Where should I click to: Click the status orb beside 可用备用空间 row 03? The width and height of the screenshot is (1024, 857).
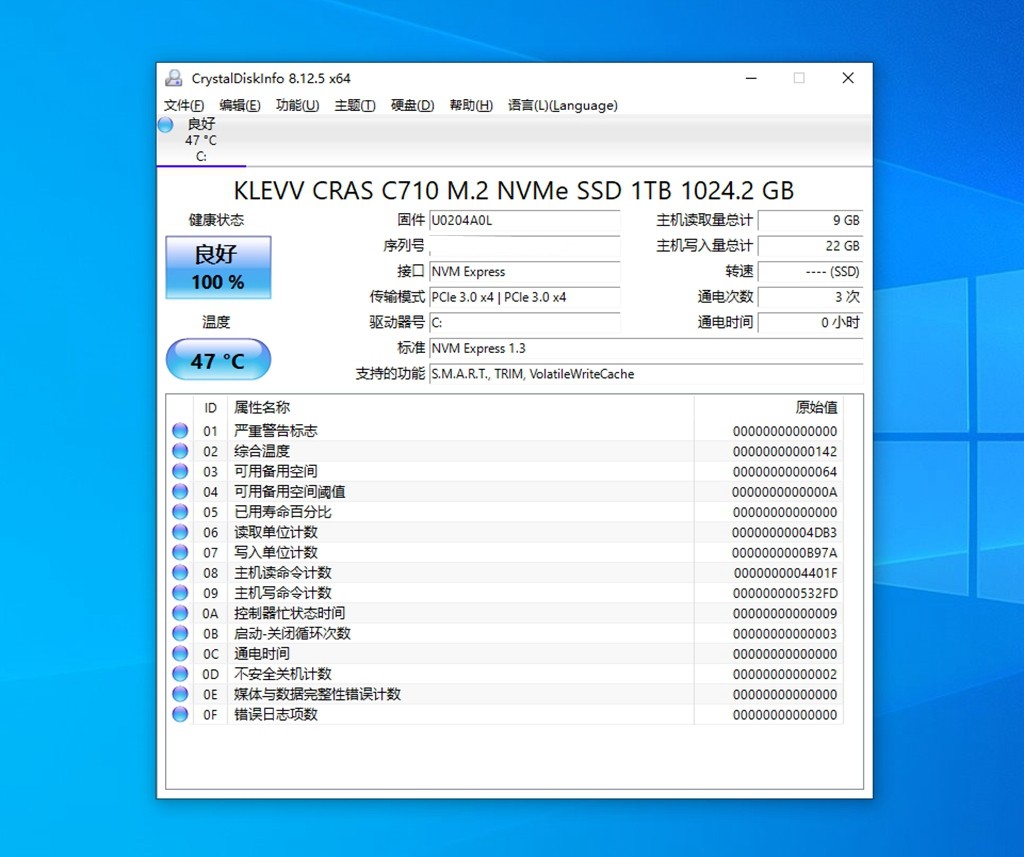180,471
